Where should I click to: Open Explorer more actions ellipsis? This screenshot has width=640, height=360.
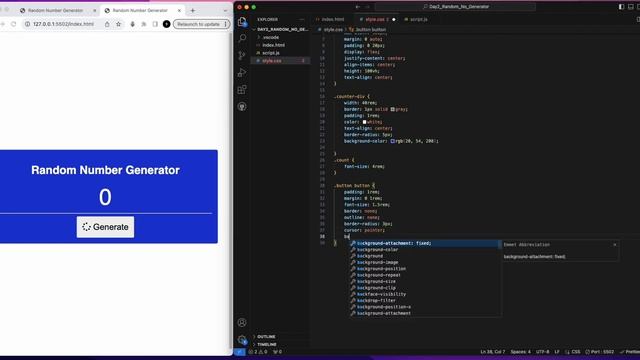tap(302, 19)
